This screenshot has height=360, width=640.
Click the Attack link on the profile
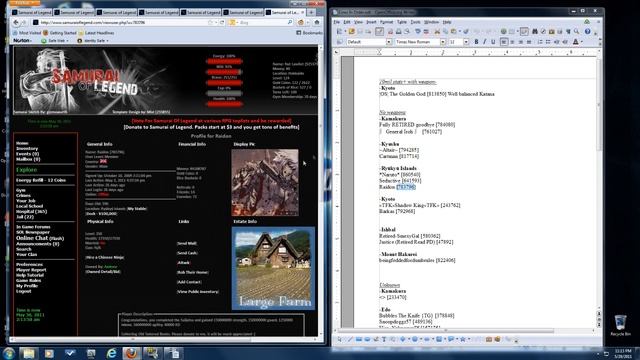click(x=184, y=262)
